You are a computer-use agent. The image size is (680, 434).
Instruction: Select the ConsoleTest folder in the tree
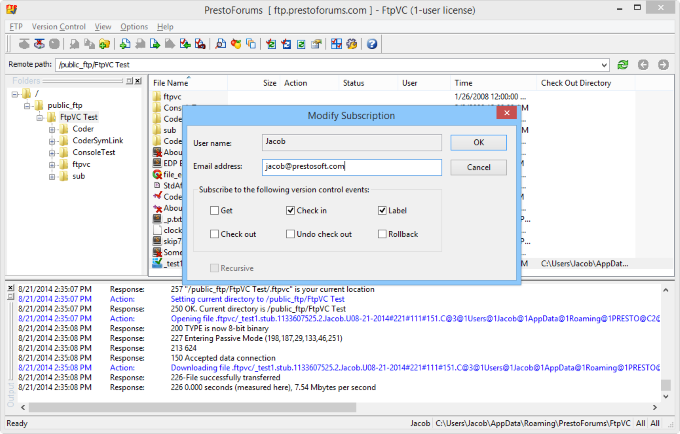pos(94,153)
